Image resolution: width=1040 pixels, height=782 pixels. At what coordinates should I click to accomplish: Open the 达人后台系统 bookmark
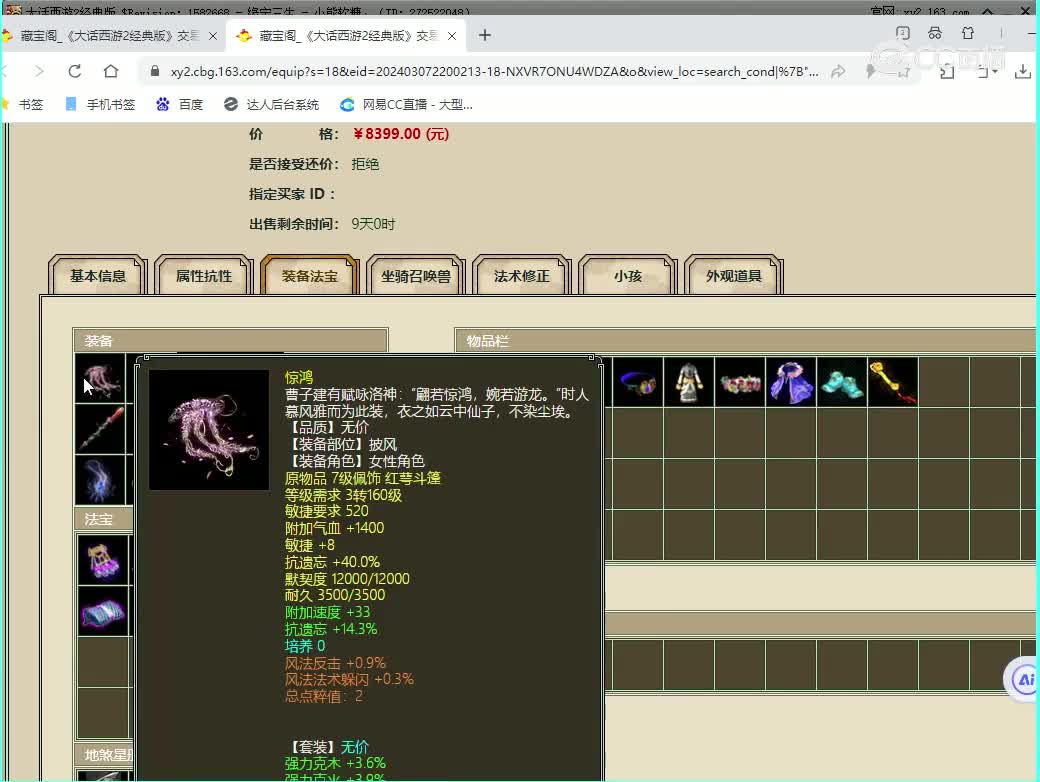271,104
